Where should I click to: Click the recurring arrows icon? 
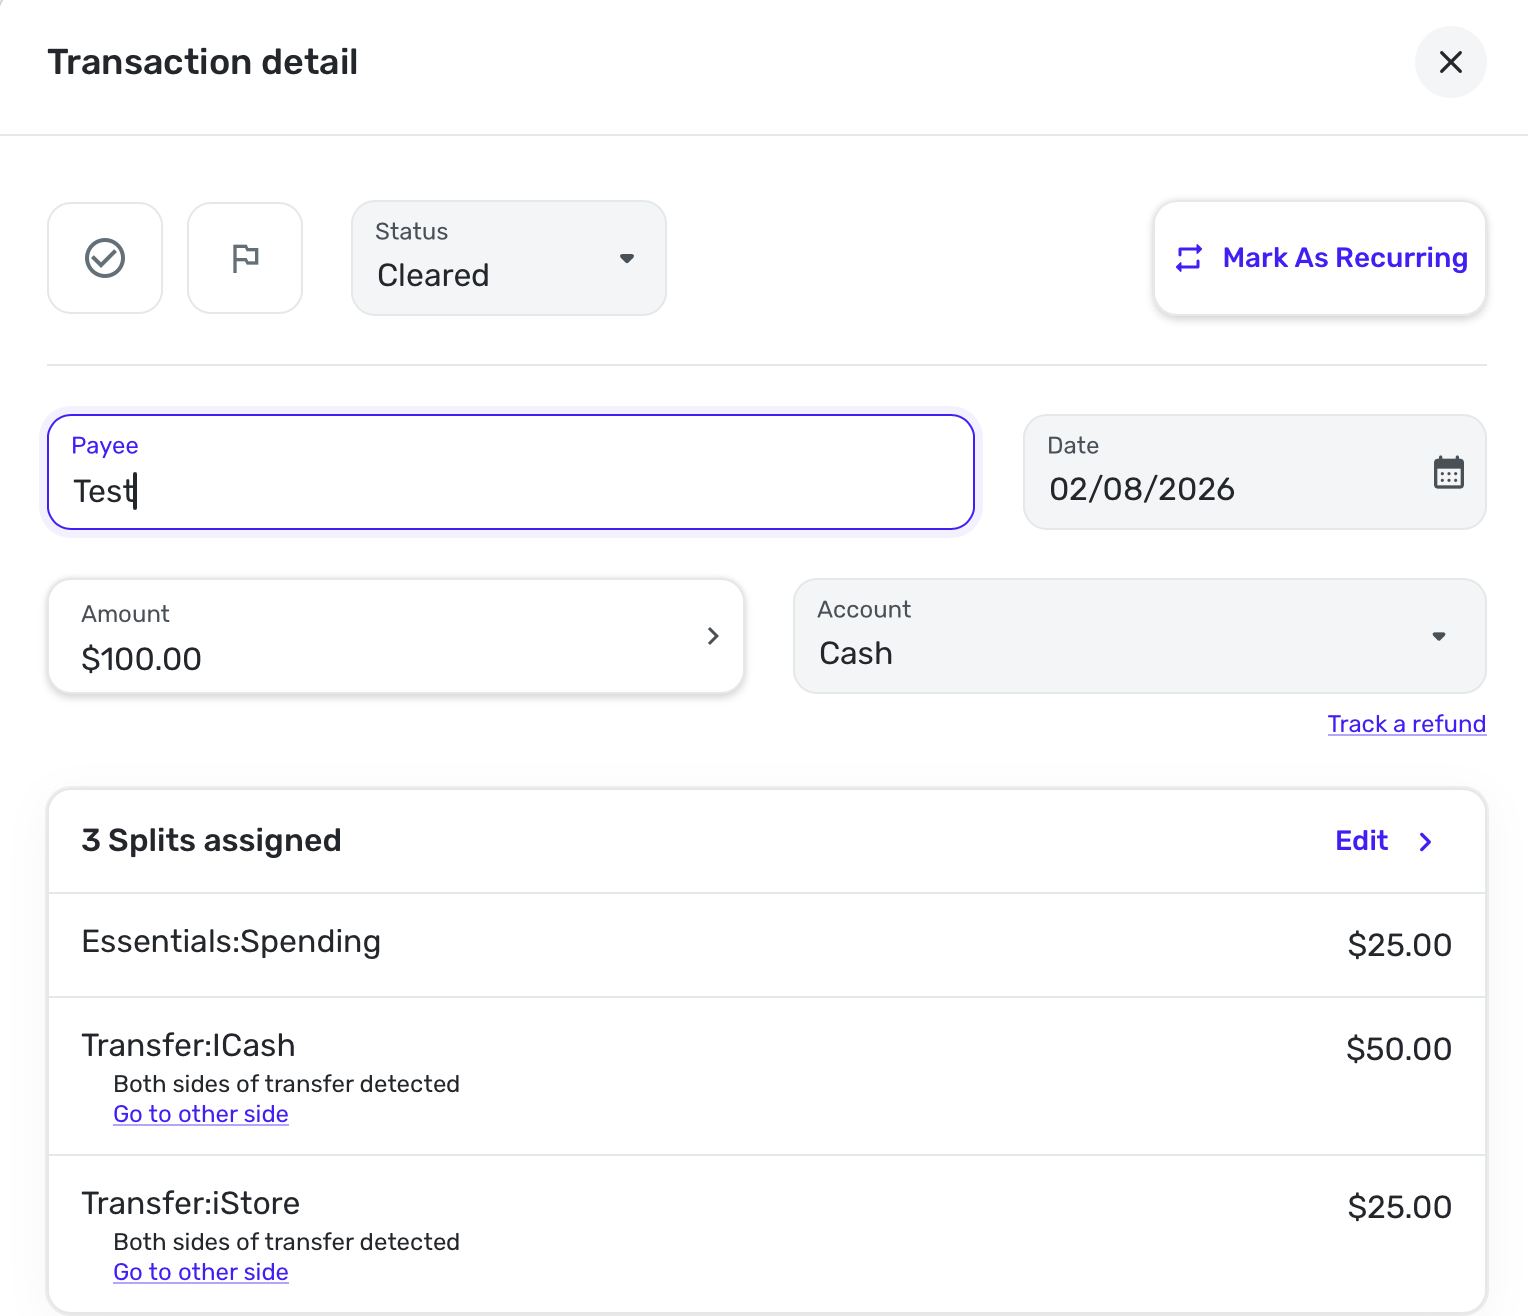(x=1189, y=258)
